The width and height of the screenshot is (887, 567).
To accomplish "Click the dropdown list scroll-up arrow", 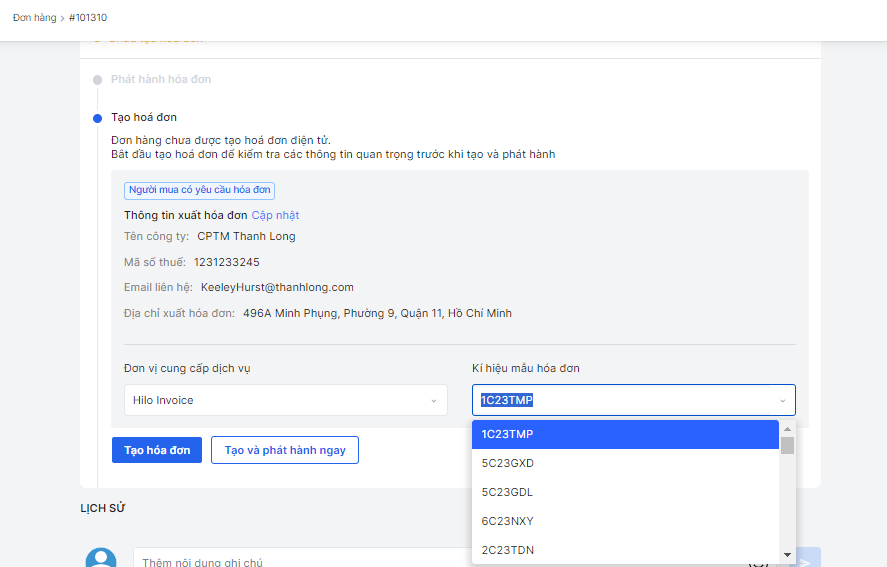I will (x=787, y=429).
